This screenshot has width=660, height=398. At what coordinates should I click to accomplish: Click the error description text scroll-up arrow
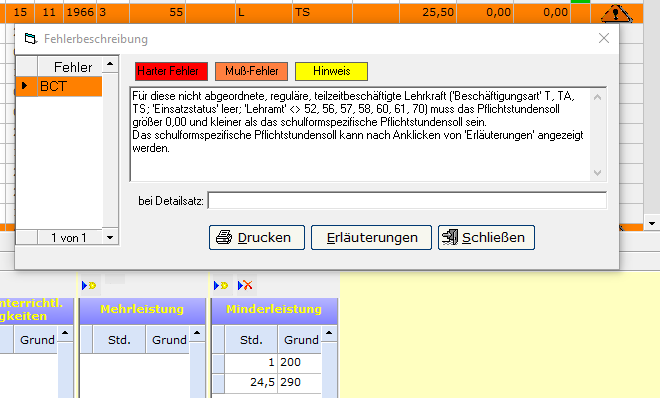(x=597, y=97)
